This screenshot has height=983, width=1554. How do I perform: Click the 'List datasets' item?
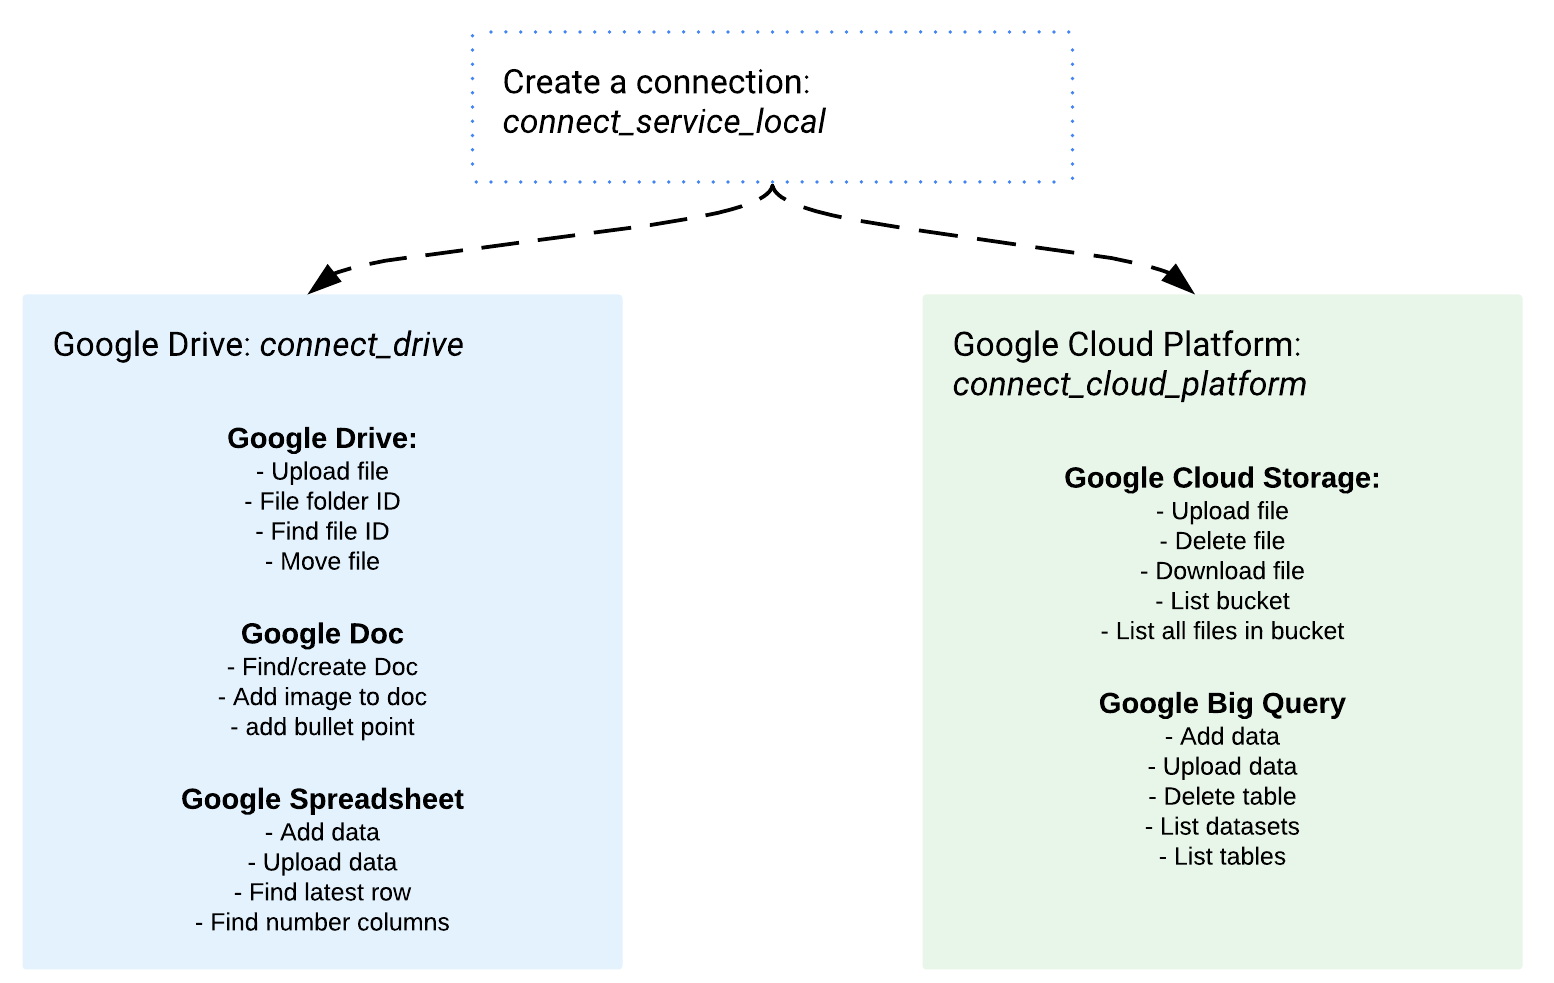click(1222, 827)
